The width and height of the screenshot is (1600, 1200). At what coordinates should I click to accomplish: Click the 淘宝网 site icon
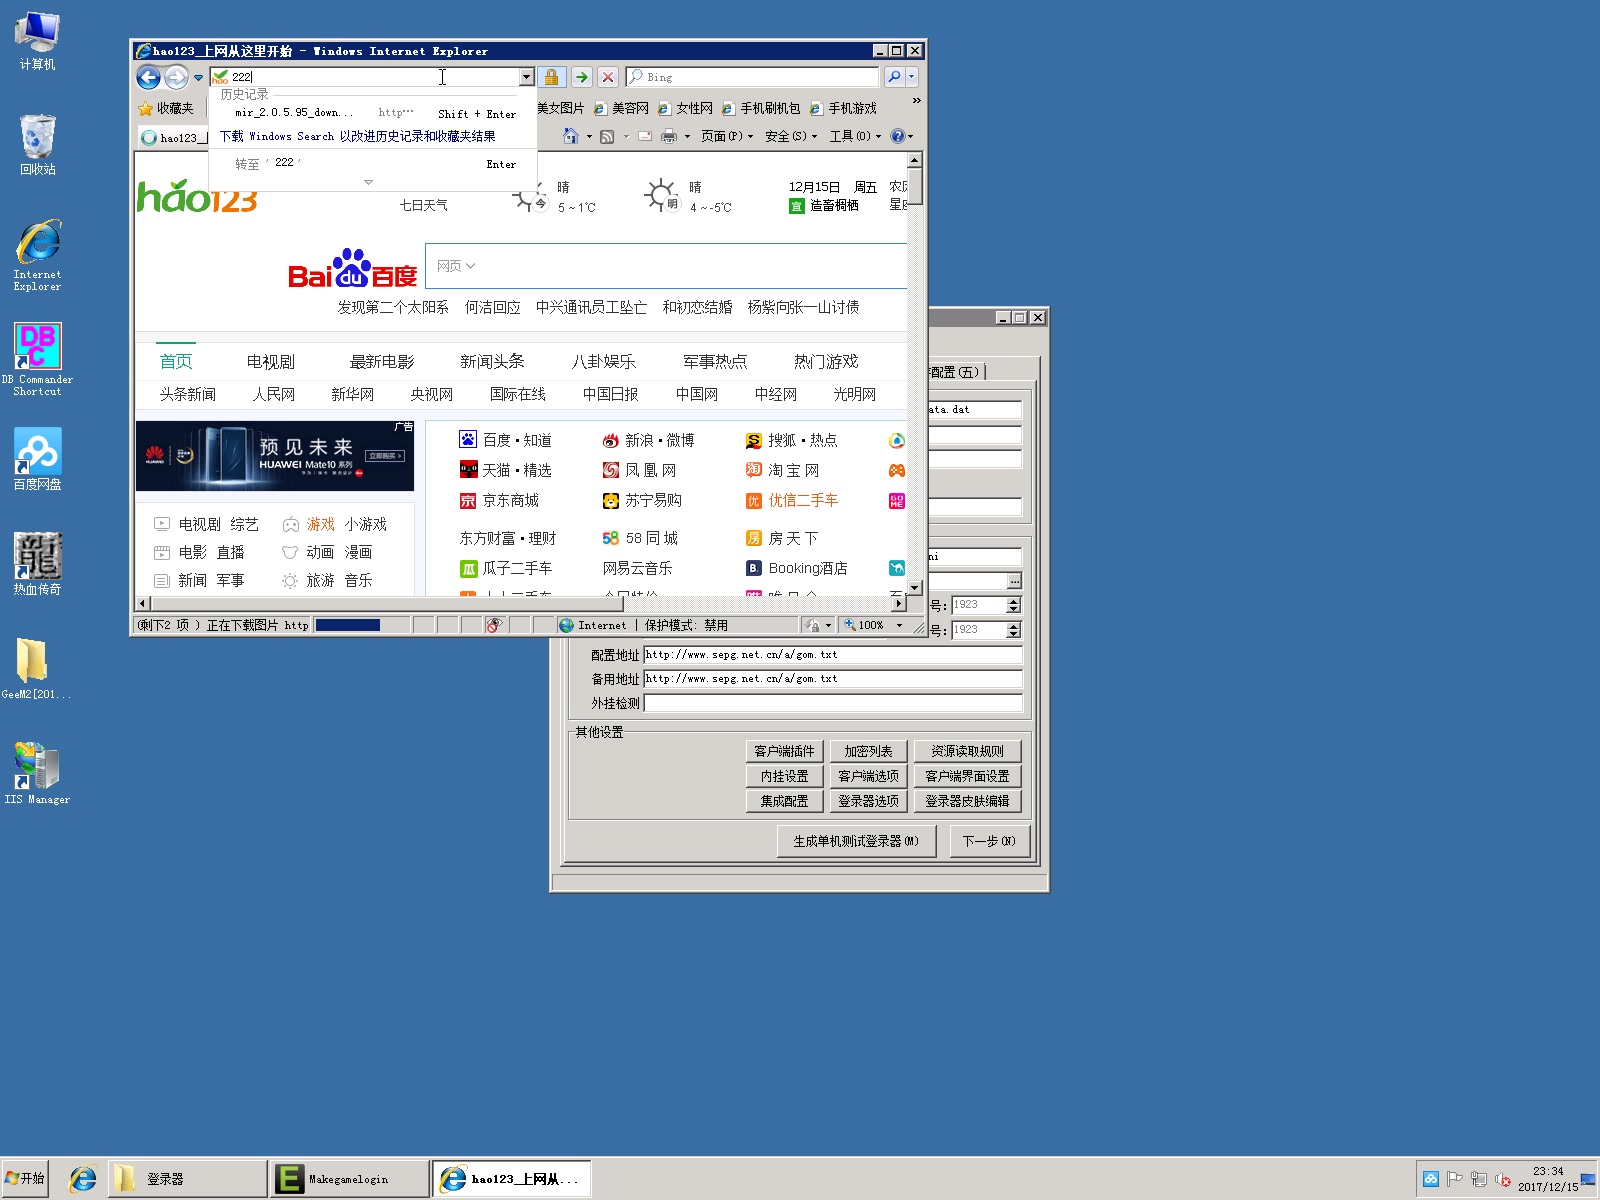click(x=754, y=470)
